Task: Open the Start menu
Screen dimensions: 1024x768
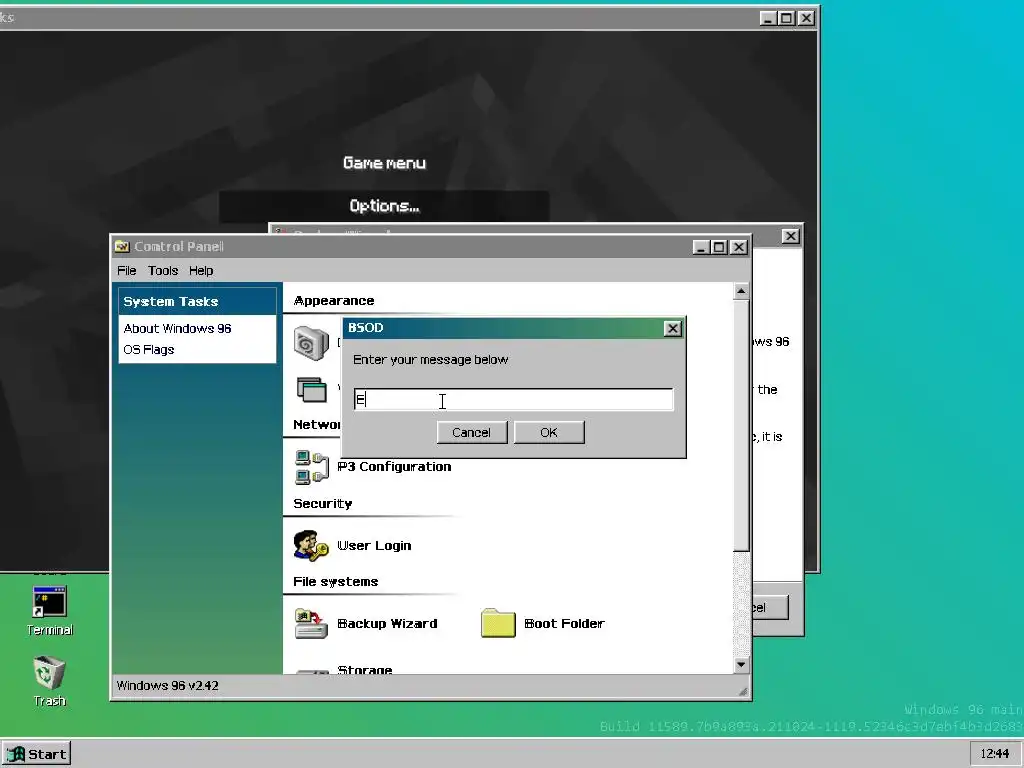Action: coord(37,754)
